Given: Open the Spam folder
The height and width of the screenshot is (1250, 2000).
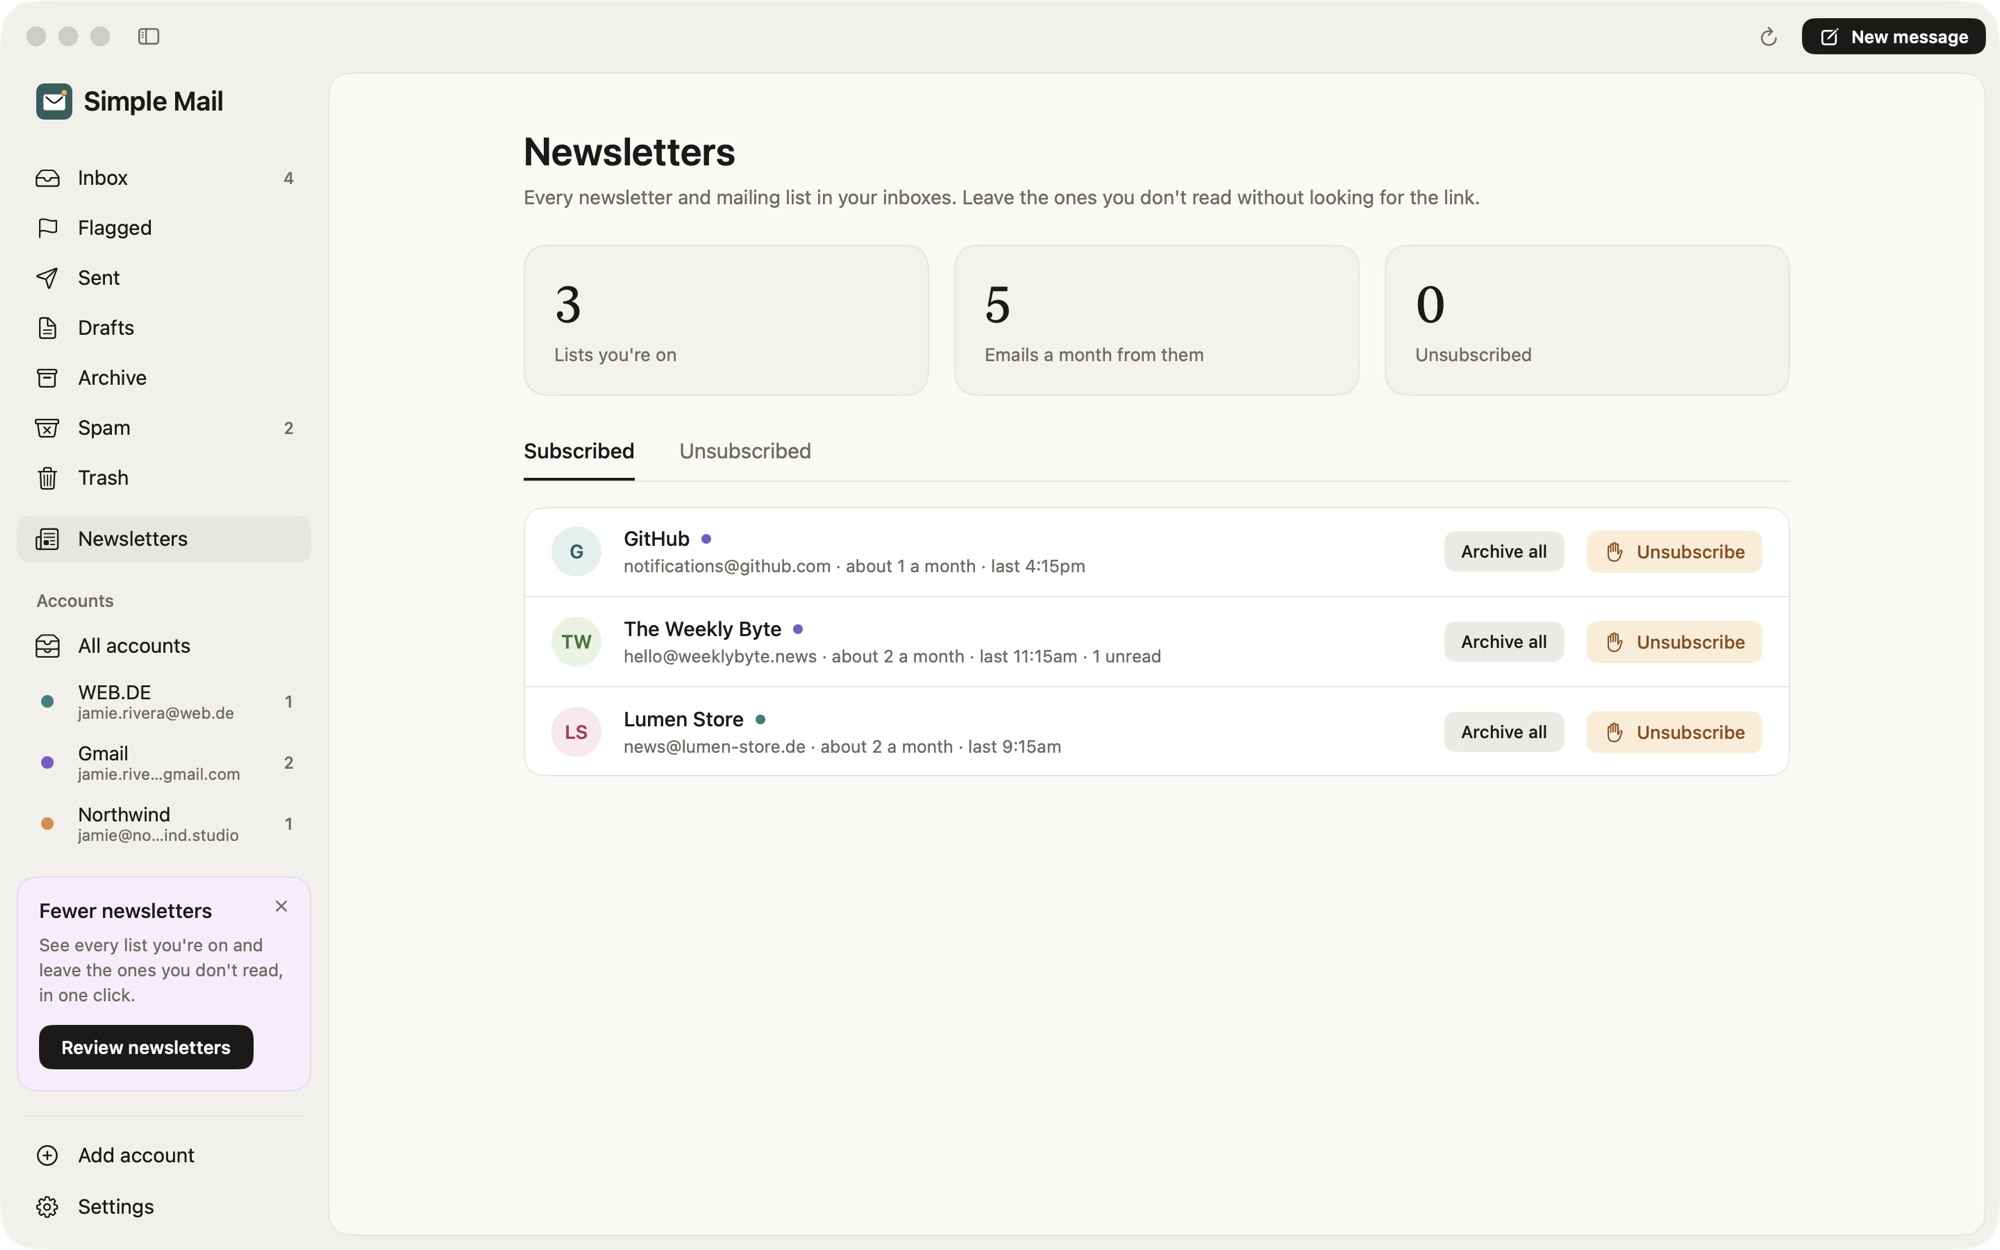Looking at the screenshot, I should click(x=164, y=428).
